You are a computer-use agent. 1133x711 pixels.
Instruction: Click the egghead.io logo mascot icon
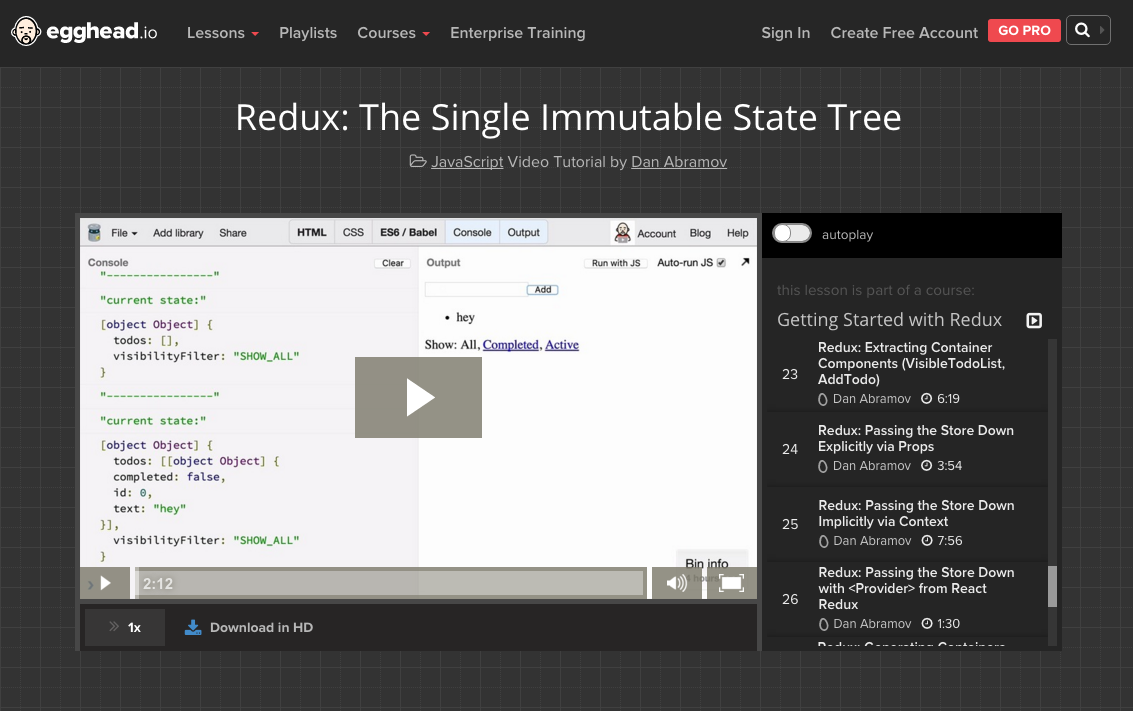(x=26, y=31)
